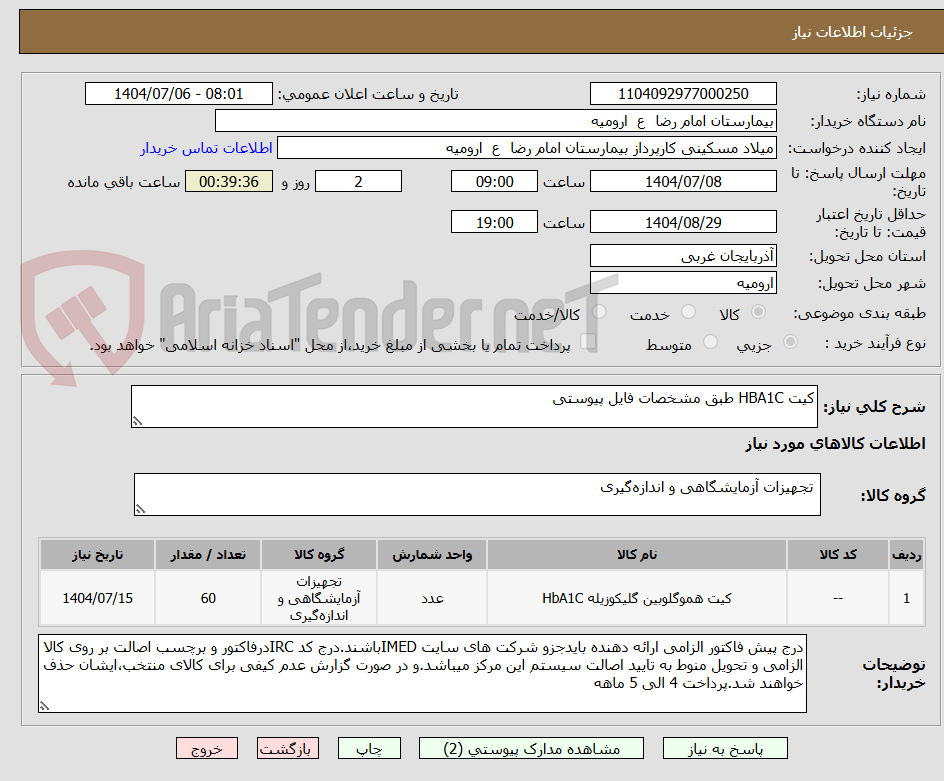Click the 'ردیف' column header
944x781 pixels.
tap(907, 555)
